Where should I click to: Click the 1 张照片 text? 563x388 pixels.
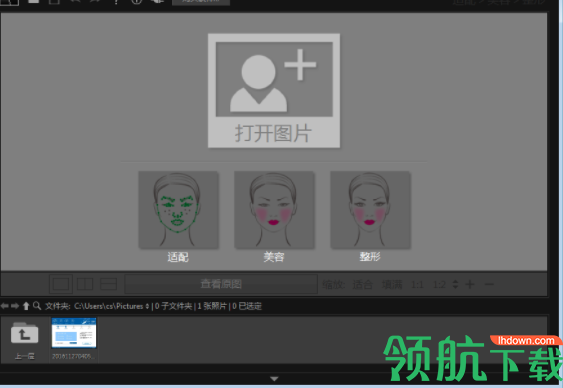[212, 306]
